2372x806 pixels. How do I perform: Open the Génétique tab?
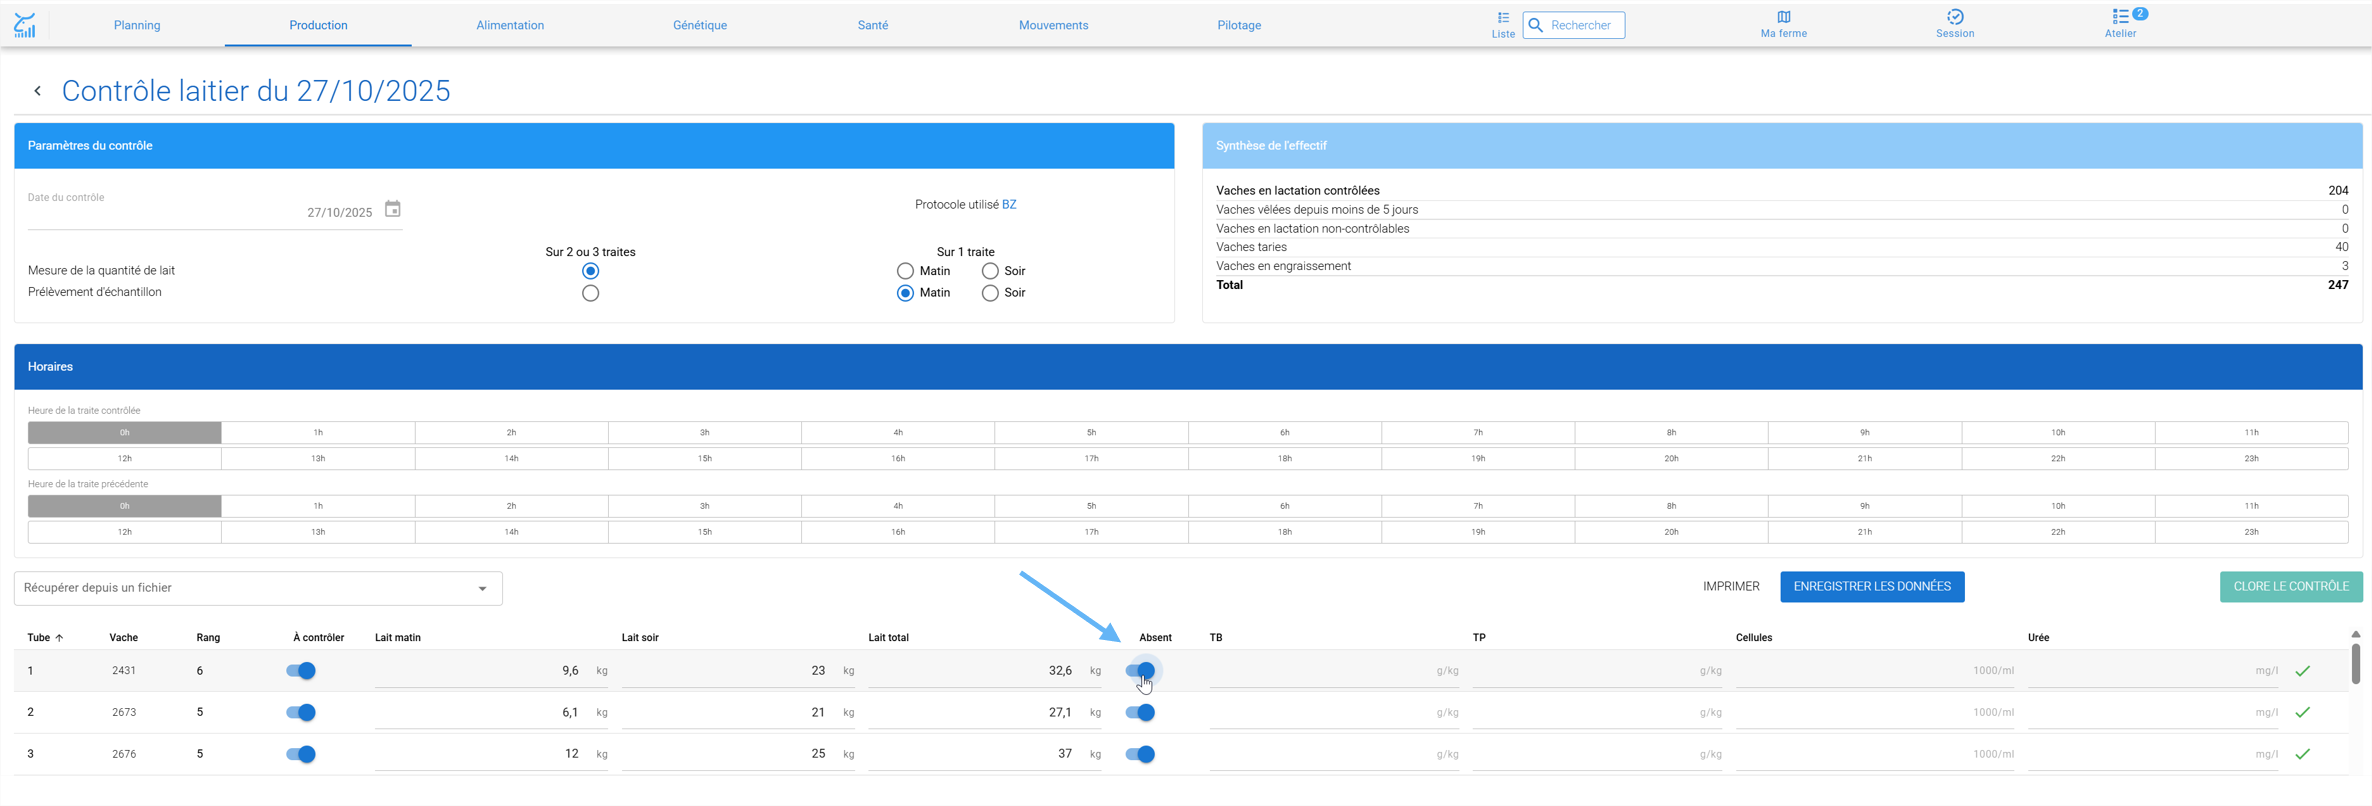tap(700, 25)
